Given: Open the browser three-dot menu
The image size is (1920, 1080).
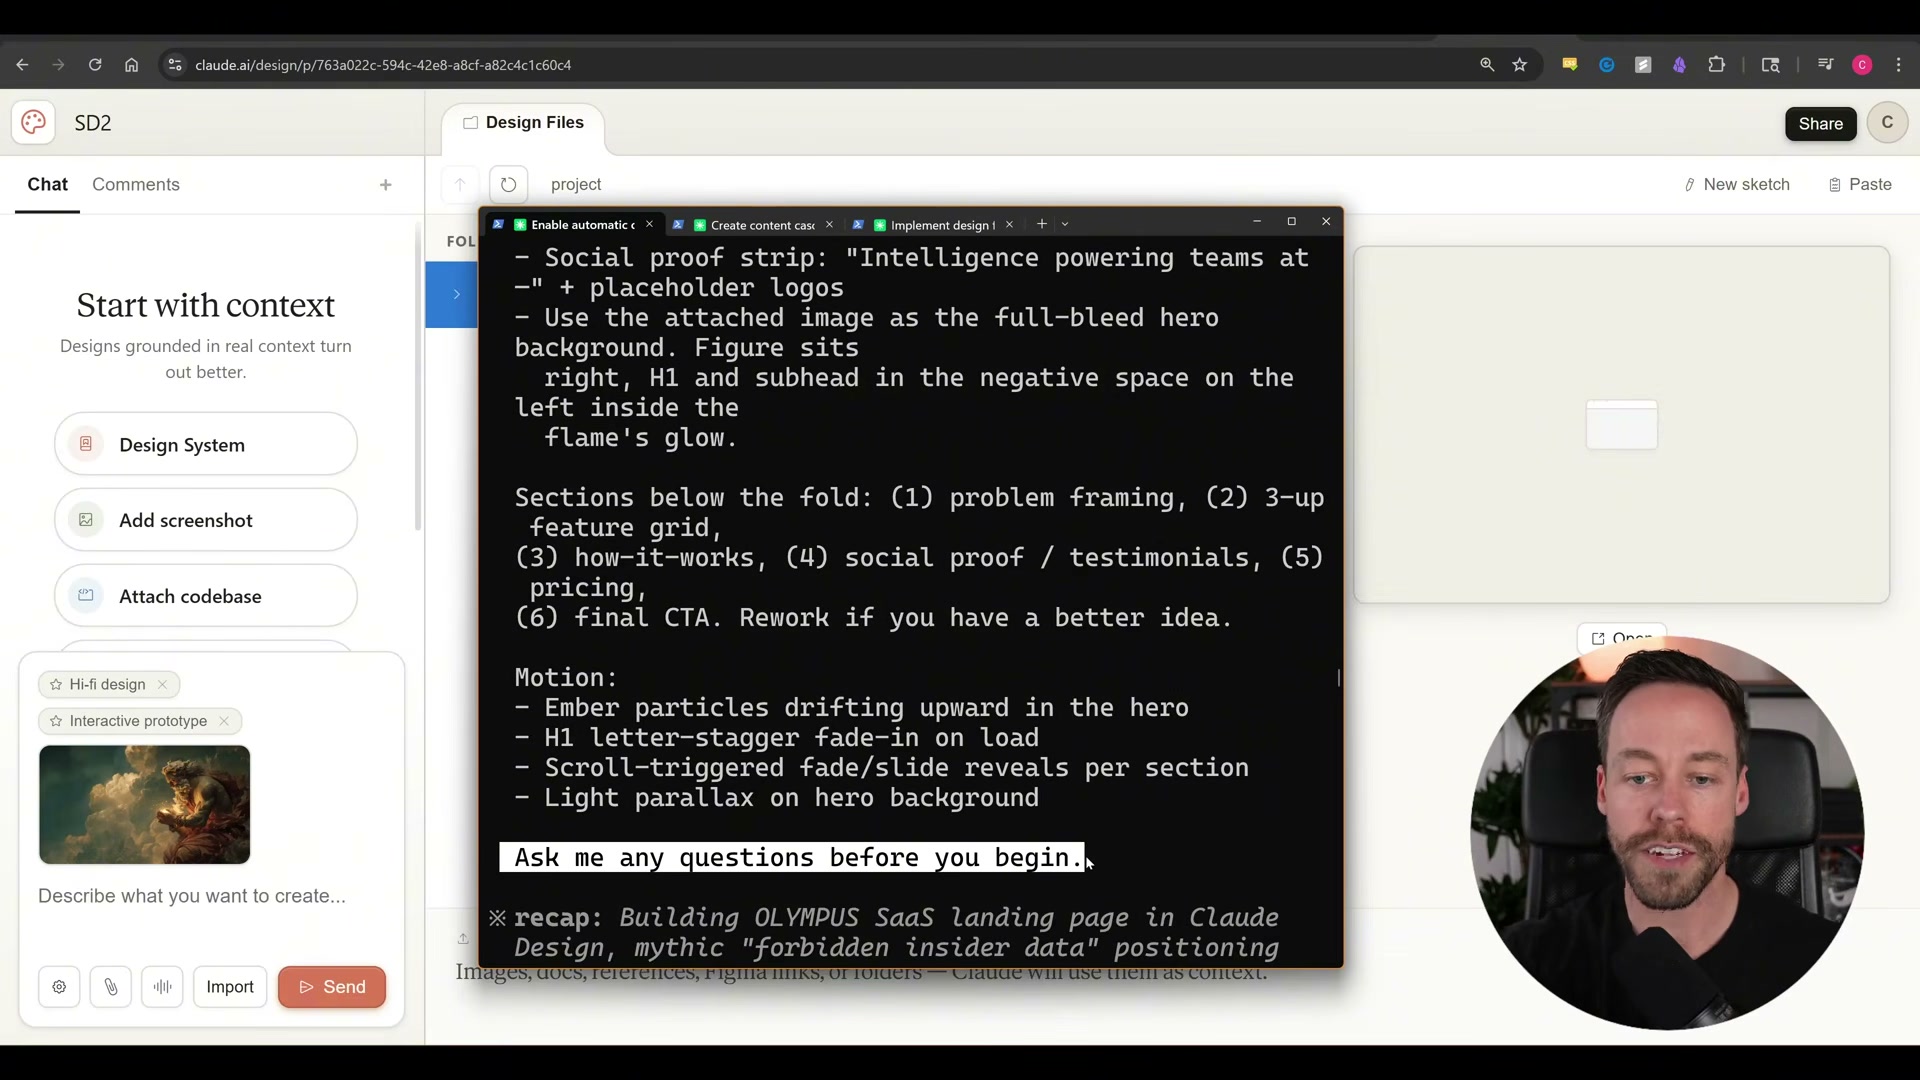Looking at the screenshot, I should point(1899,65).
